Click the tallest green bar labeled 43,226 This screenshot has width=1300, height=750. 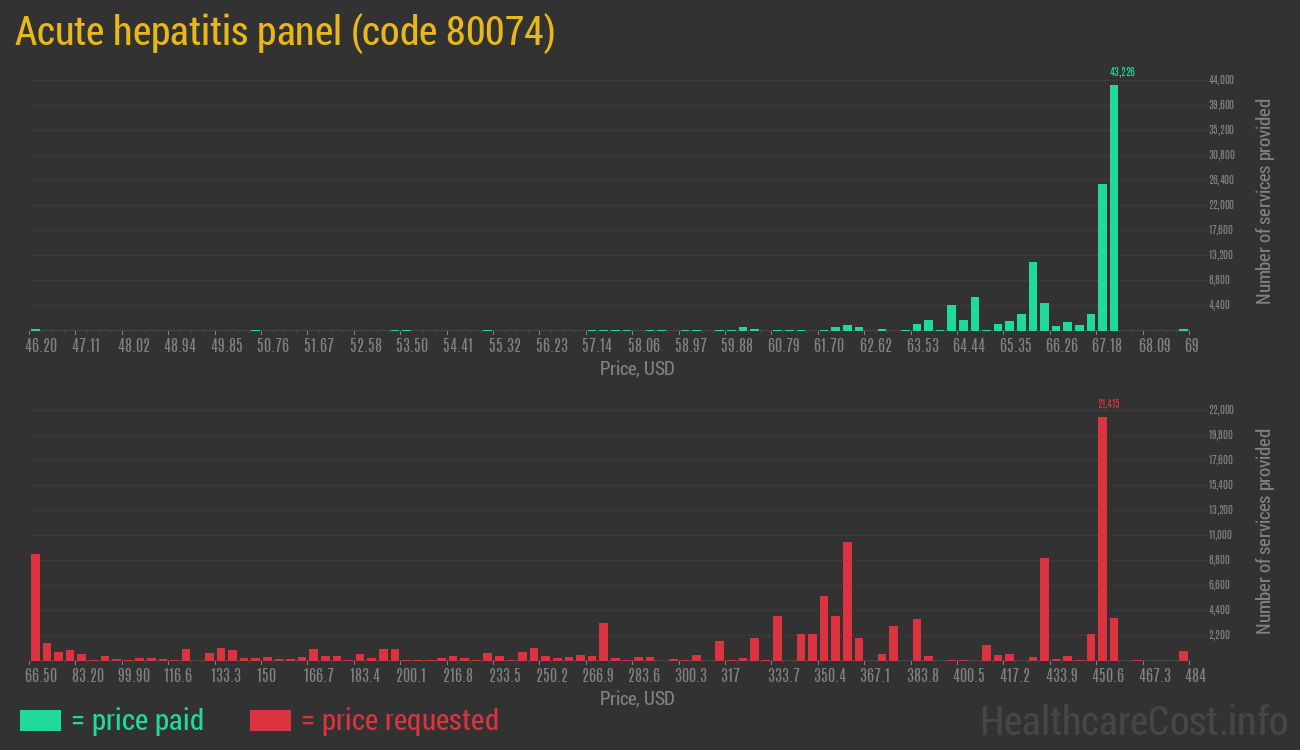[1114, 208]
